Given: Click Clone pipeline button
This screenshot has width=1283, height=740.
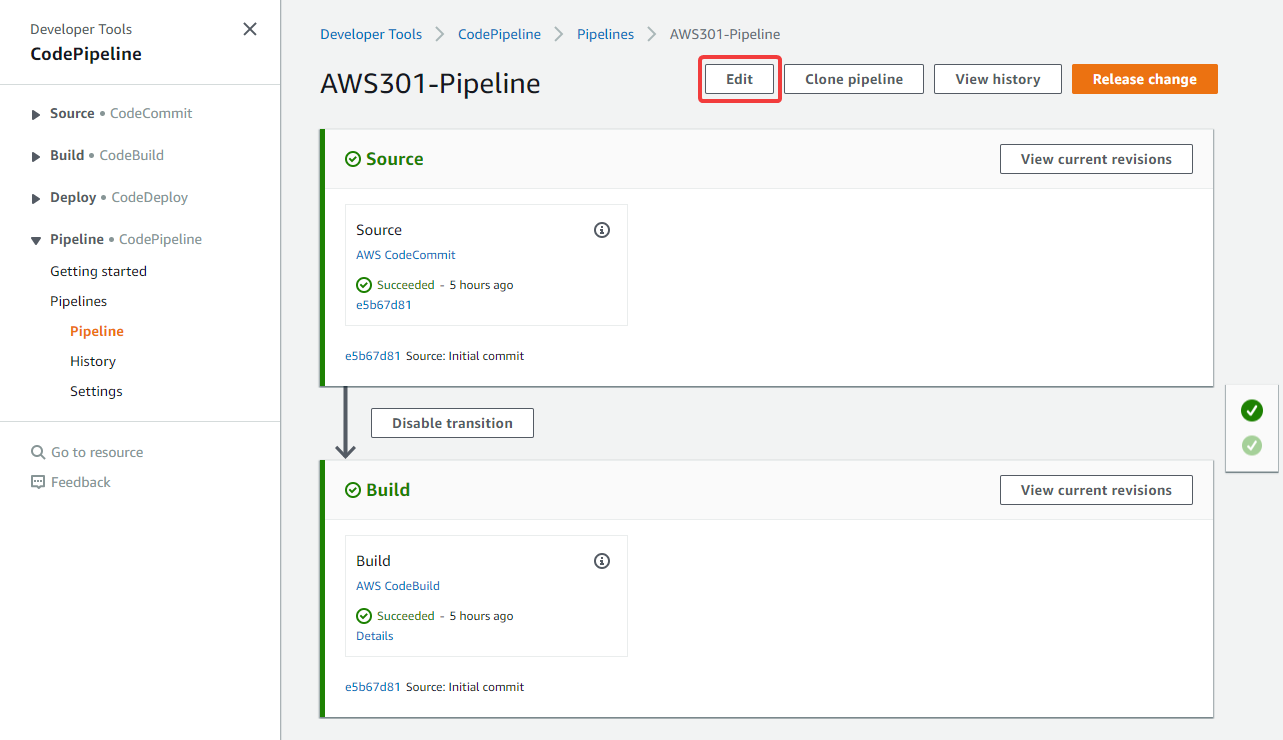Looking at the screenshot, I should pos(854,79).
